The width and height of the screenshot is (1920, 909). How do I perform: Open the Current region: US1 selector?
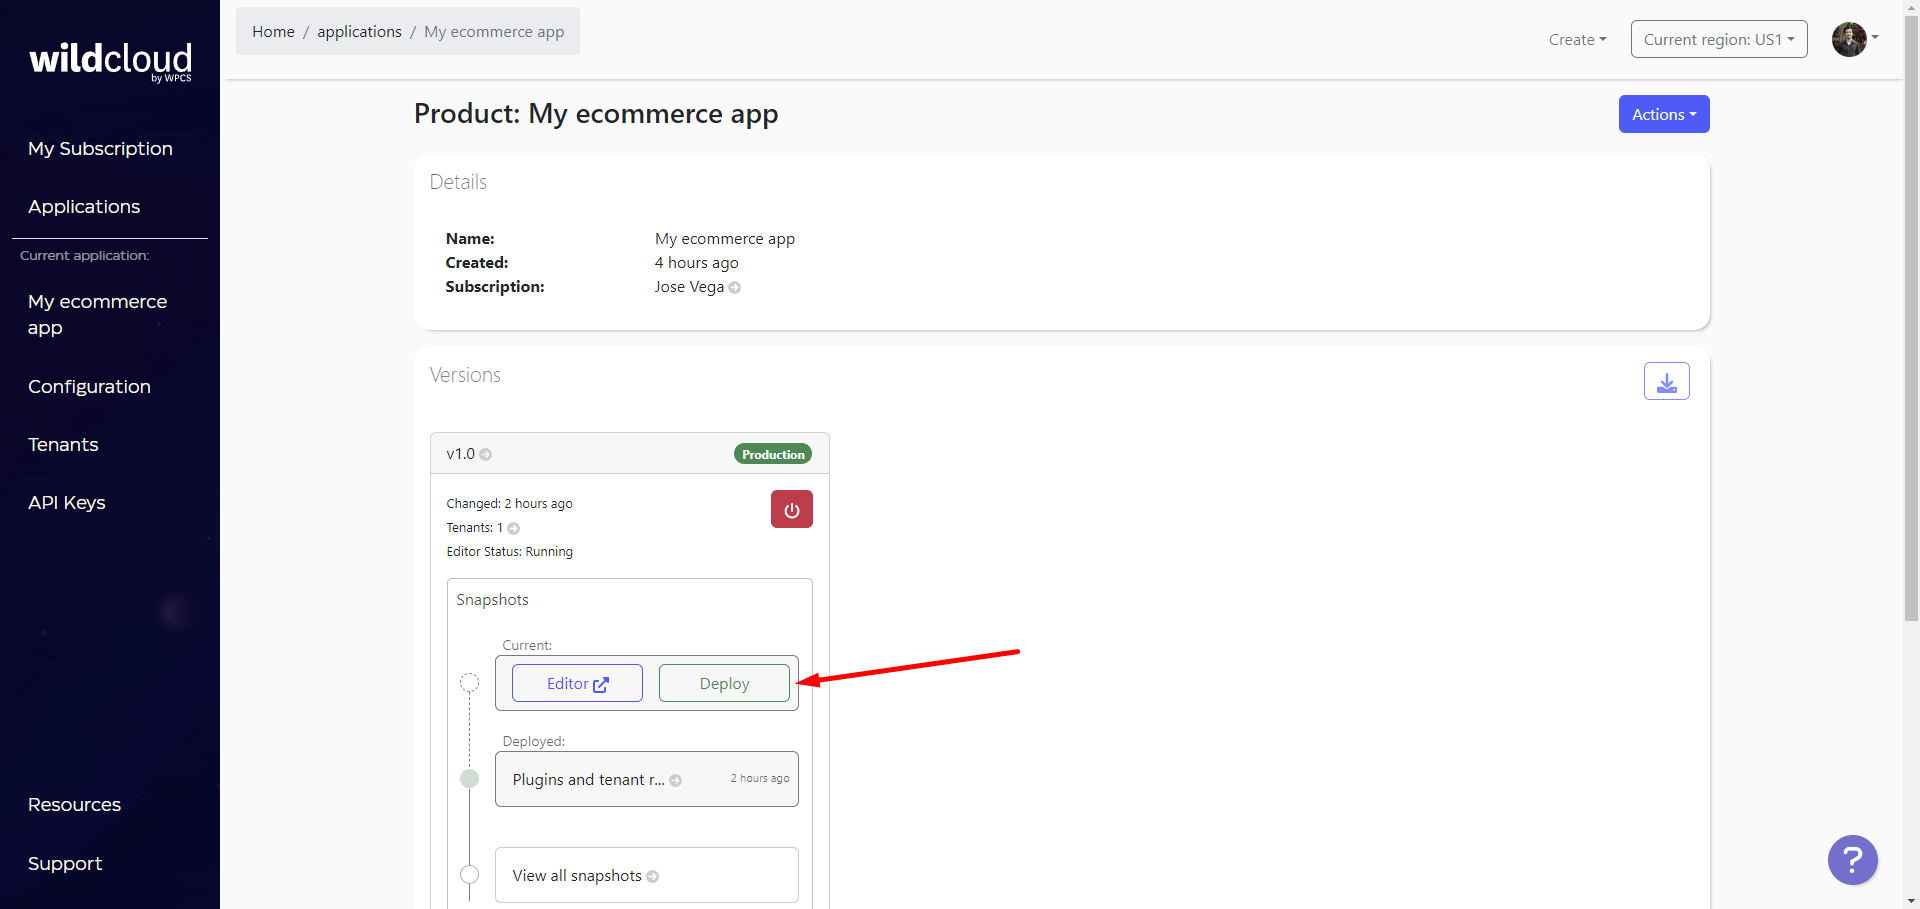tap(1718, 39)
